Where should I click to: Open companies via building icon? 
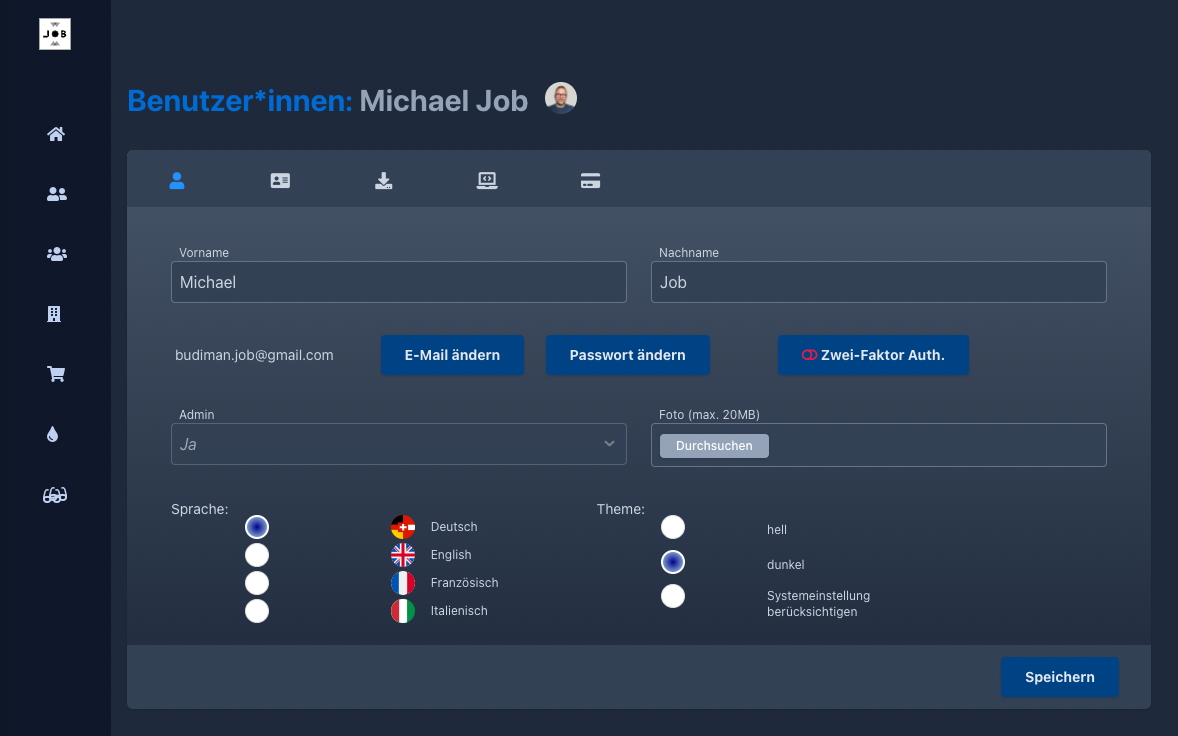point(54,314)
